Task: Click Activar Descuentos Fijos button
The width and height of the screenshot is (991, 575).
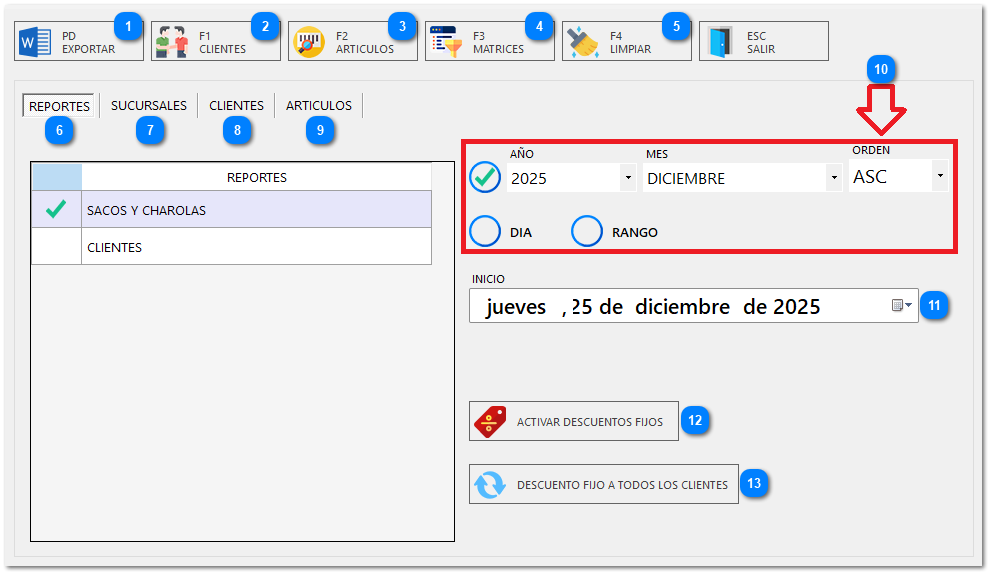Action: click(x=574, y=421)
